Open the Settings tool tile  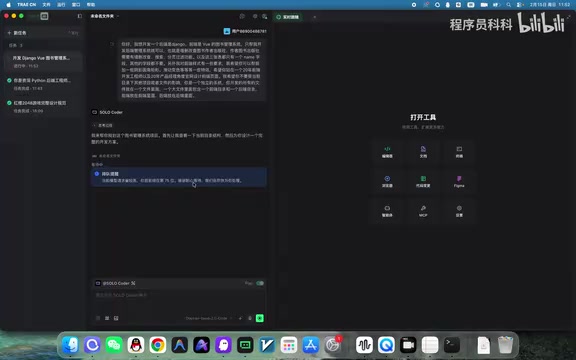[459, 211]
